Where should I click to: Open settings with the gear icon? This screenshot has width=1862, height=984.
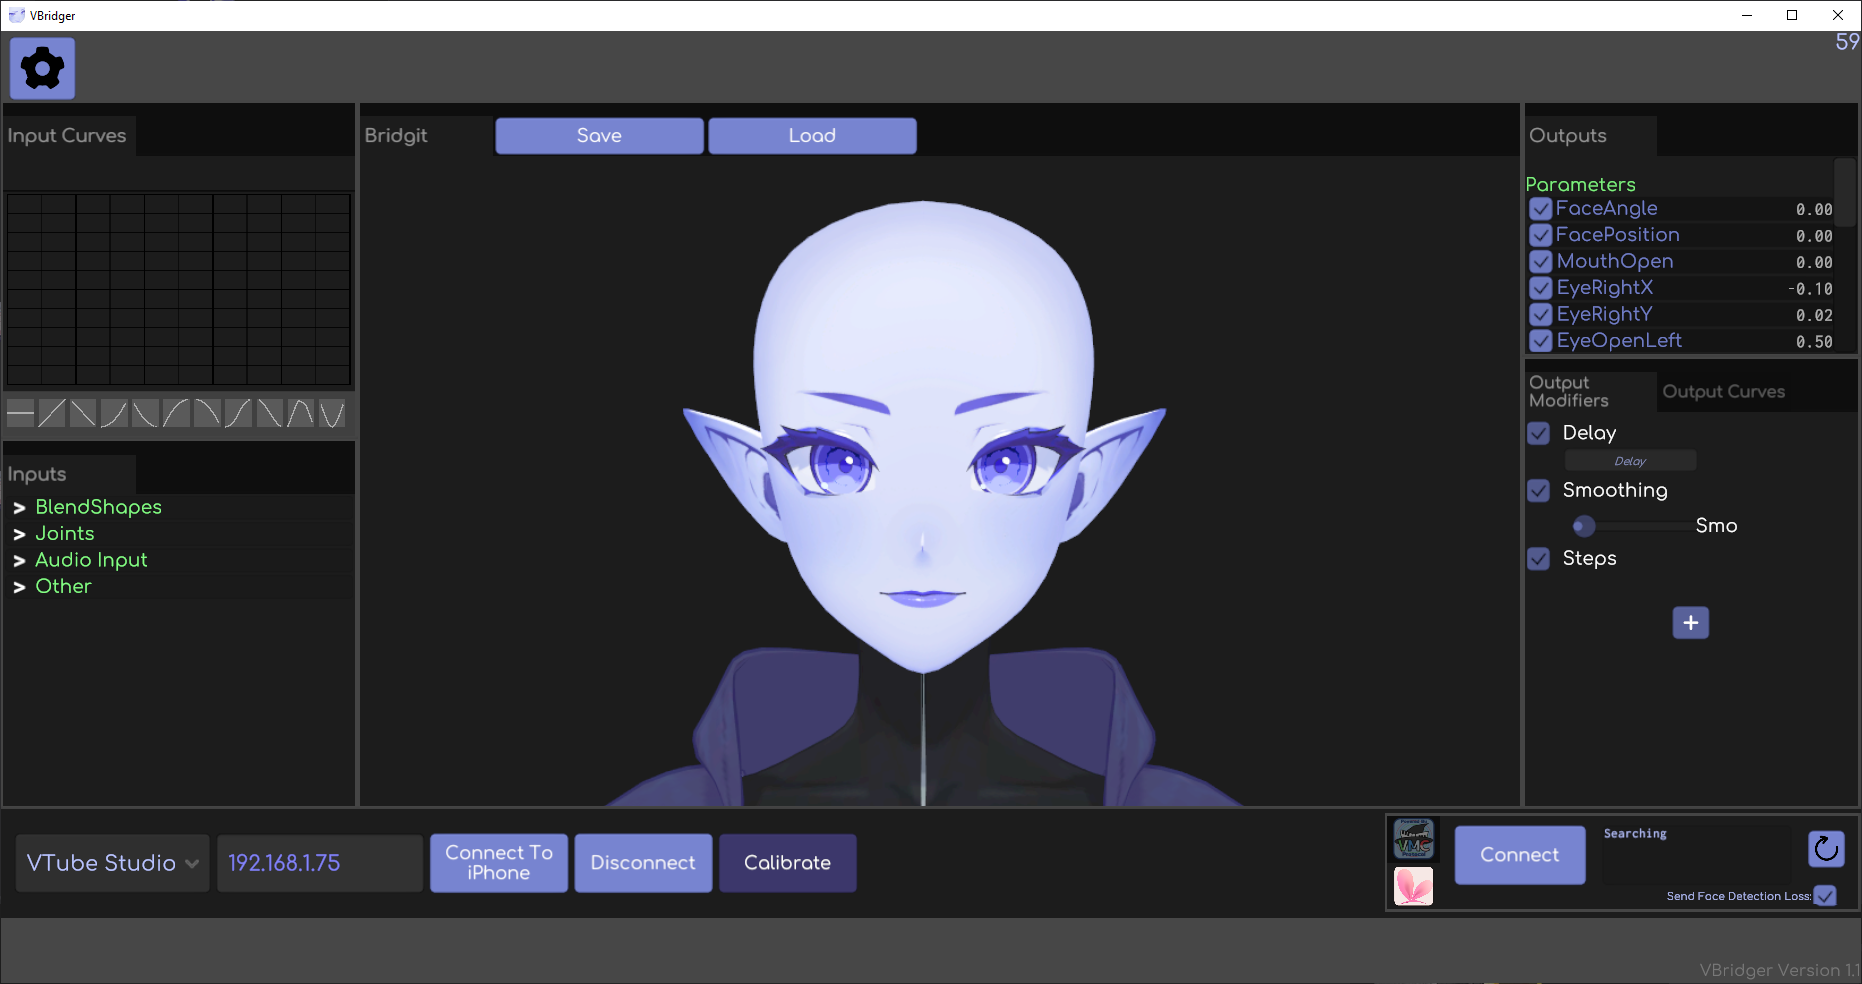click(42, 69)
